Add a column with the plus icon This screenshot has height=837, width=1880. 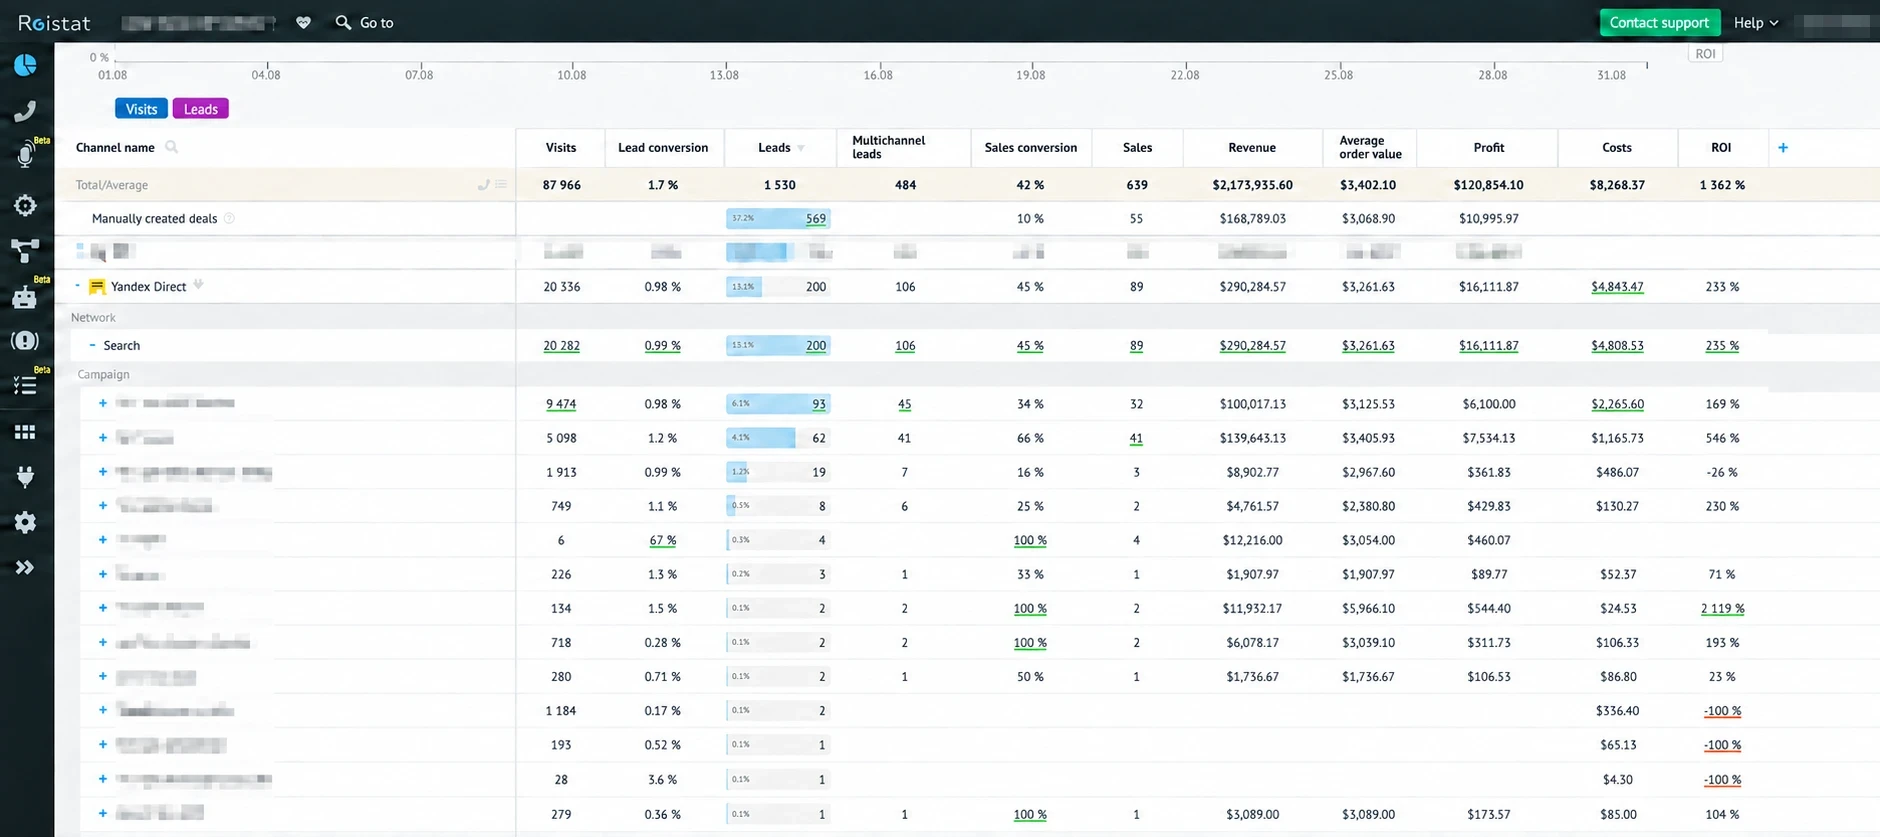(x=1783, y=147)
